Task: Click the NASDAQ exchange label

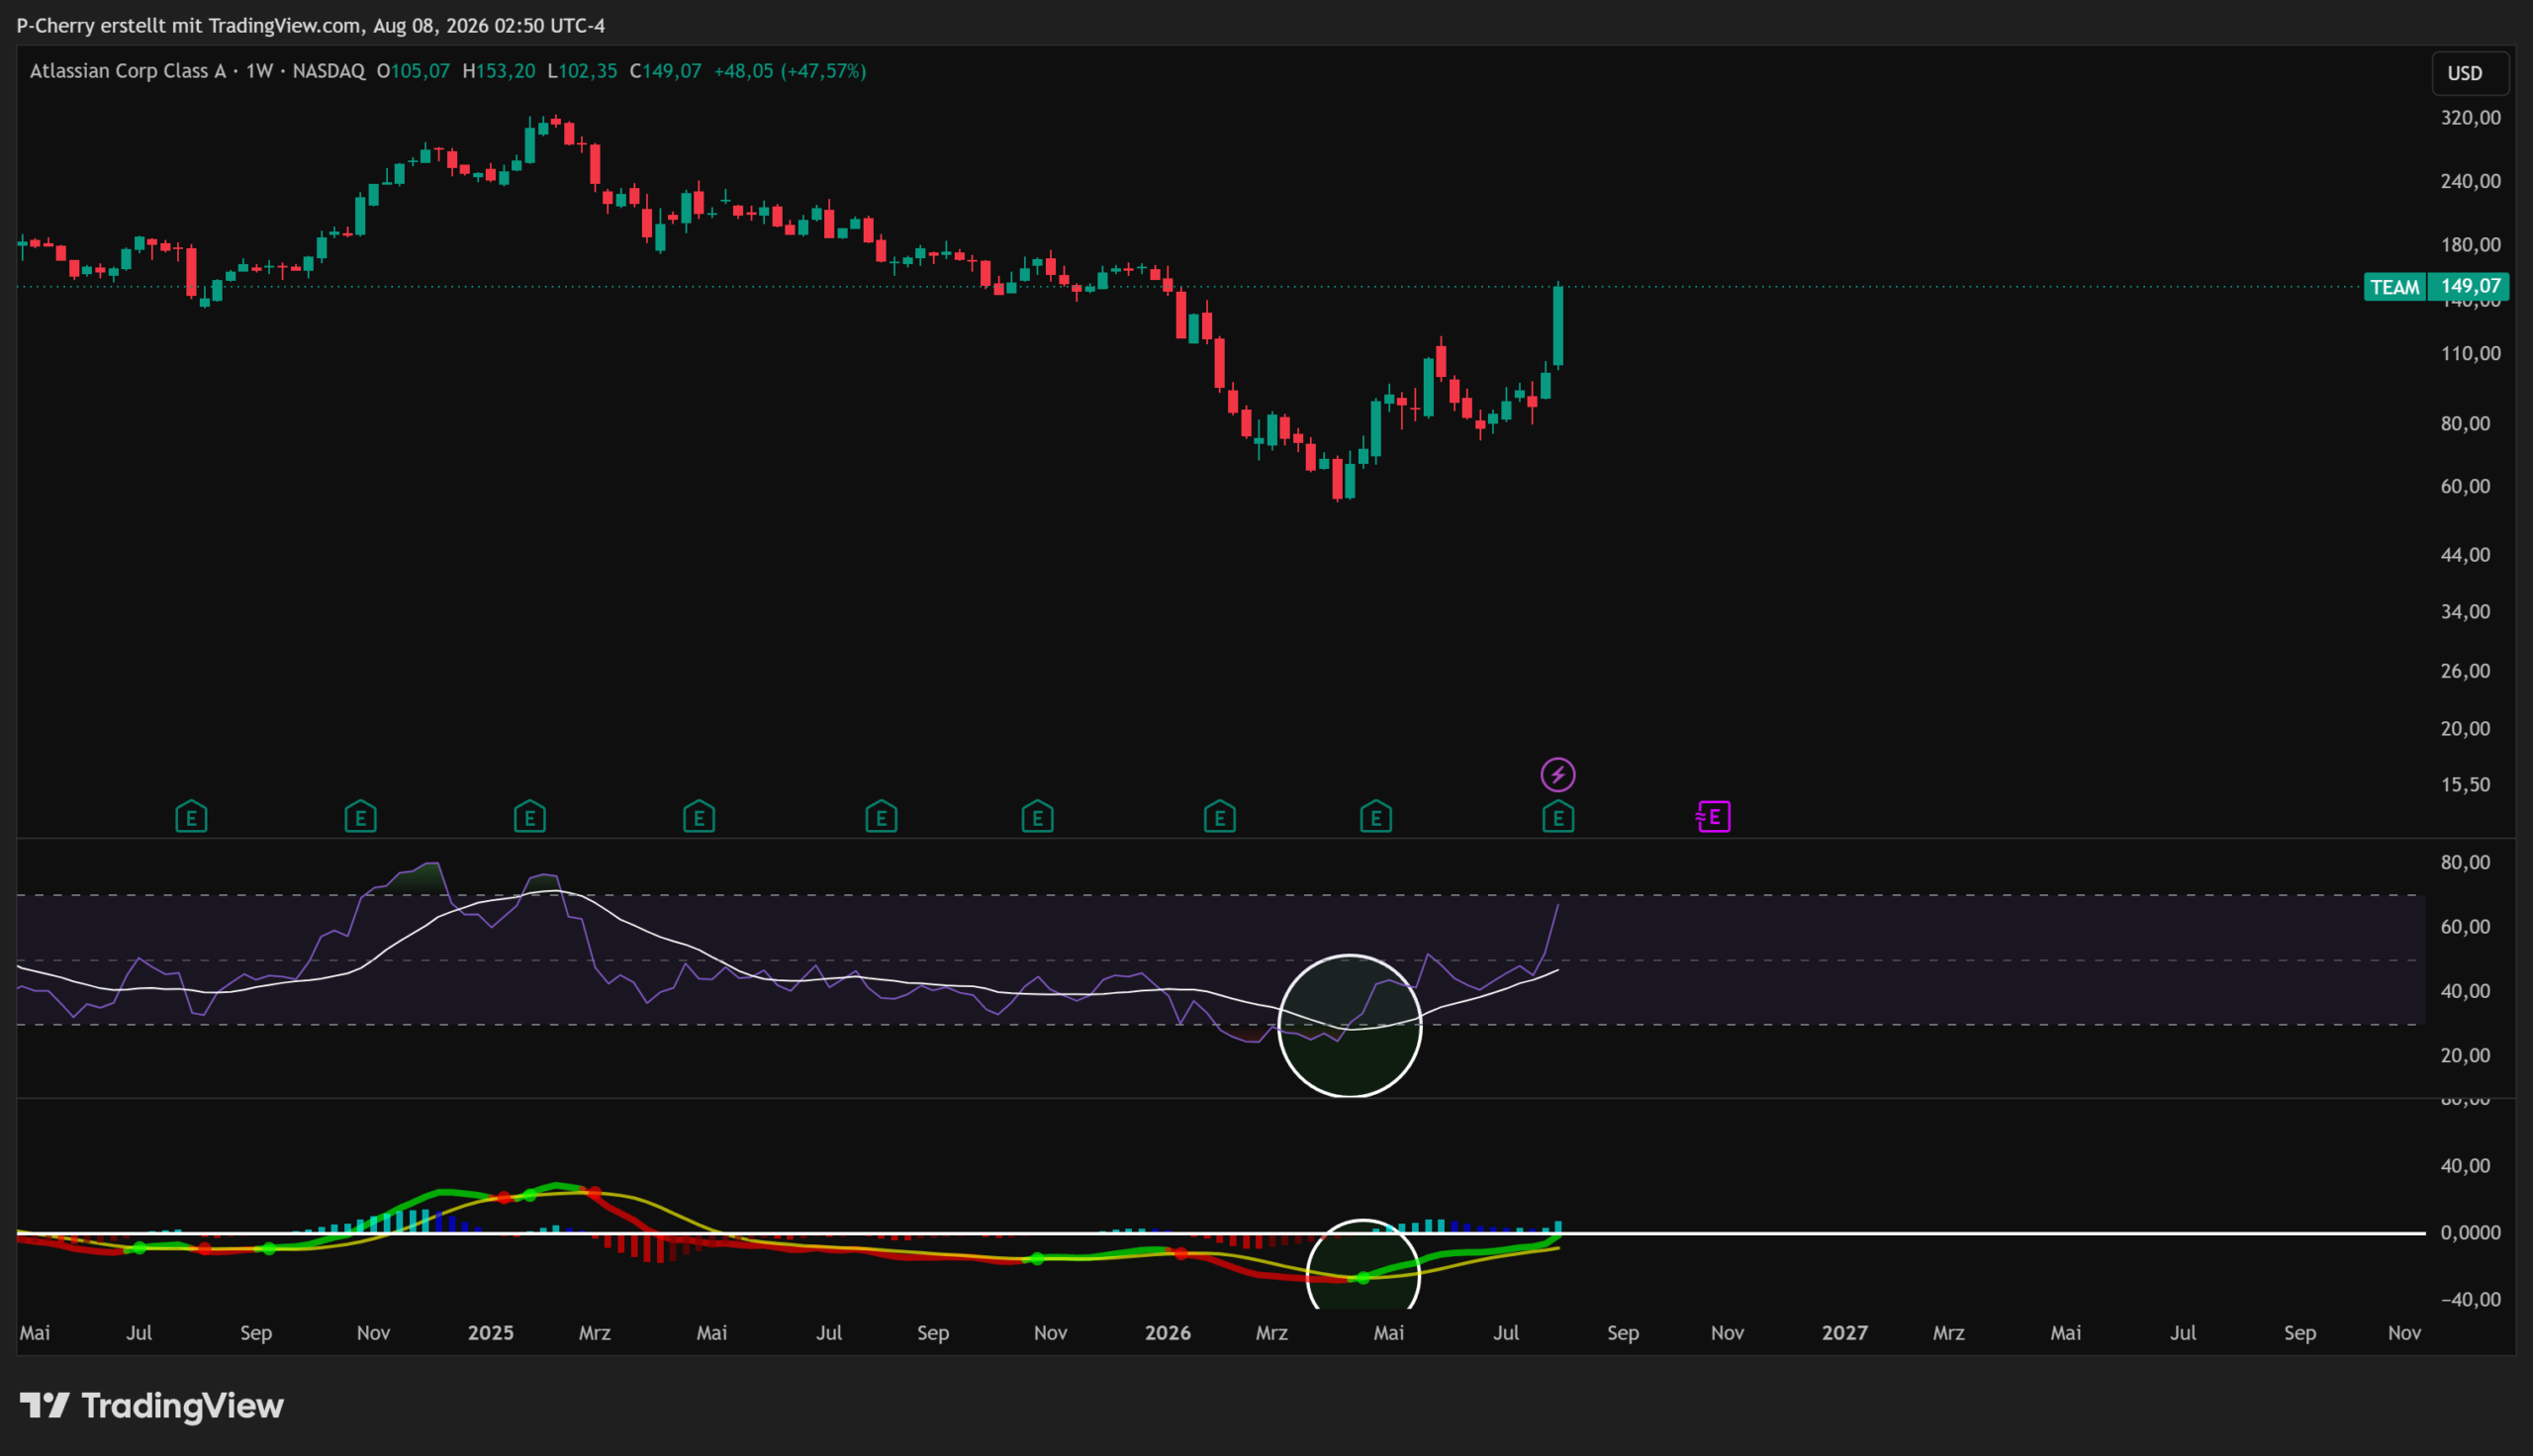Action: 329,71
